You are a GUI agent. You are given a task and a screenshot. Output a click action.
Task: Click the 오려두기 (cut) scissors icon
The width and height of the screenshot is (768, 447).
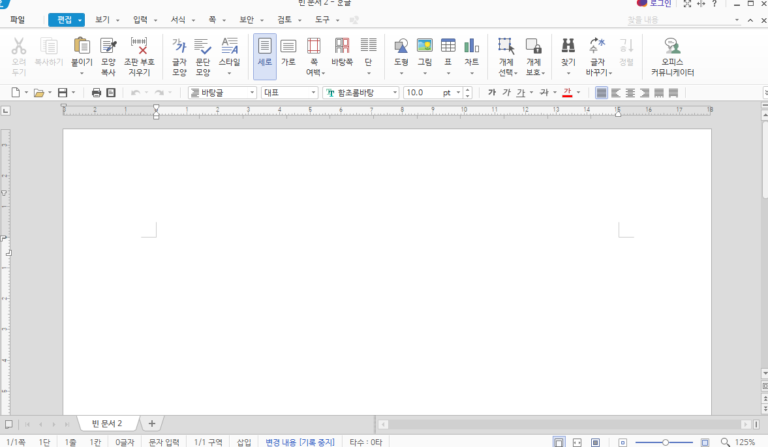point(19,46)
